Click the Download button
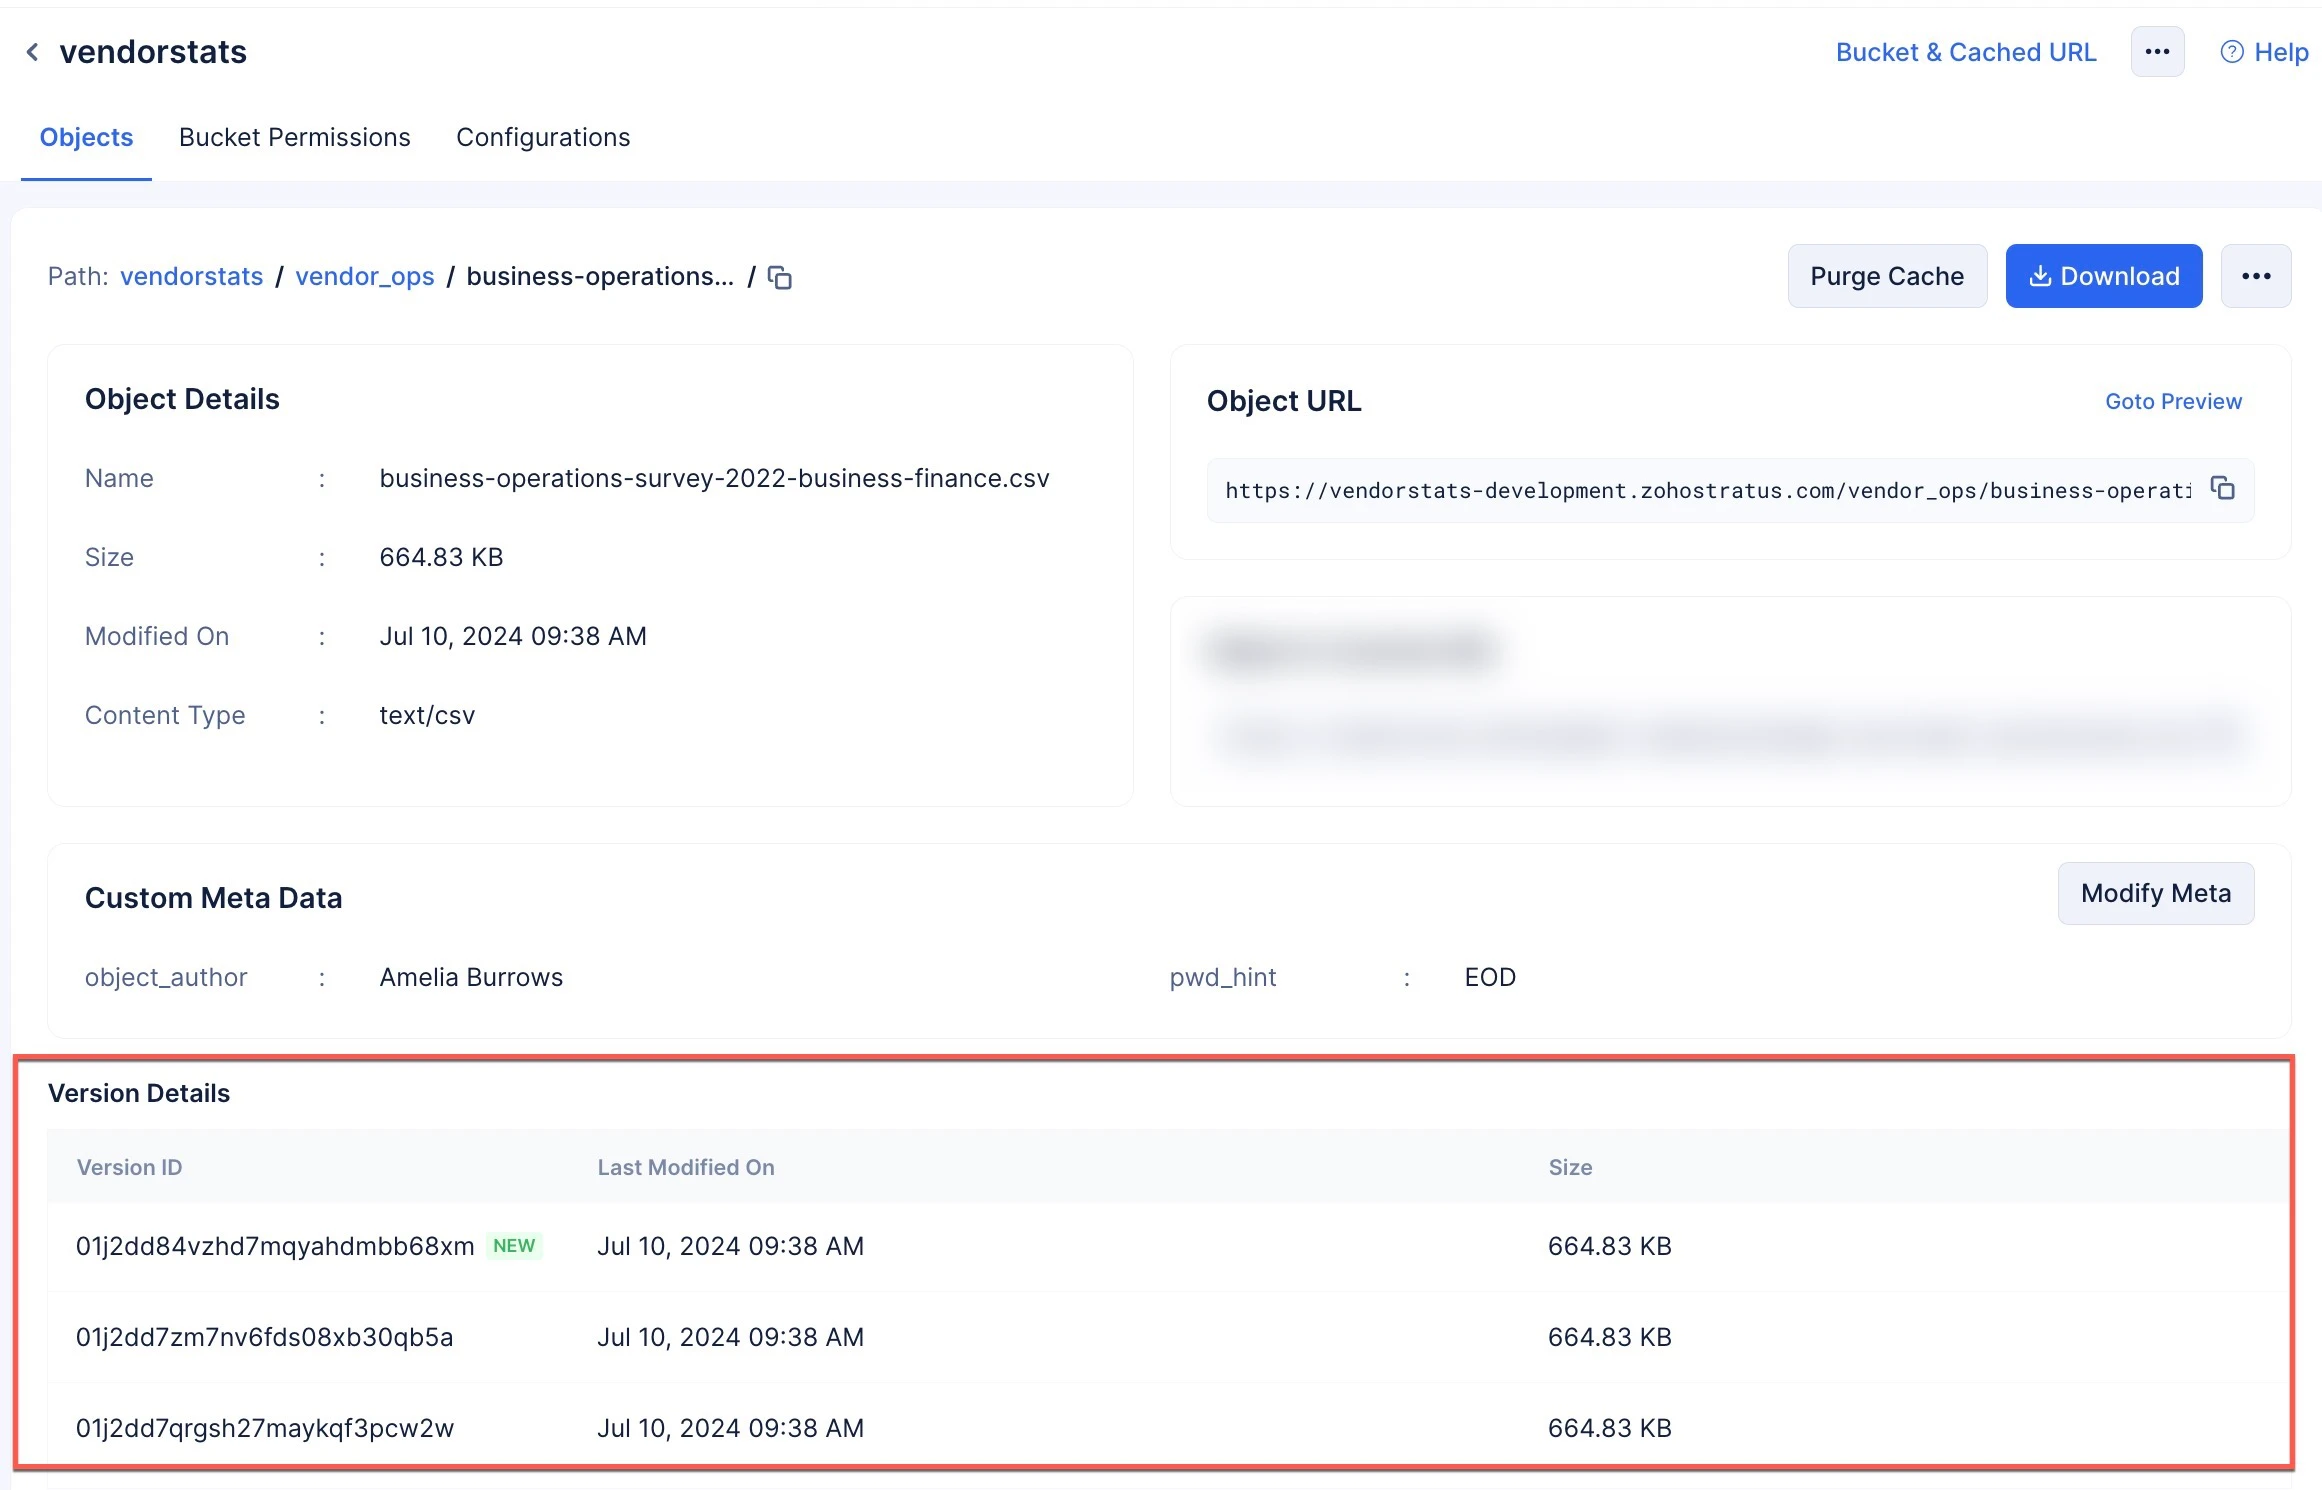The height and width of the screenshot is (1490, 2322). coord(2104,276)
